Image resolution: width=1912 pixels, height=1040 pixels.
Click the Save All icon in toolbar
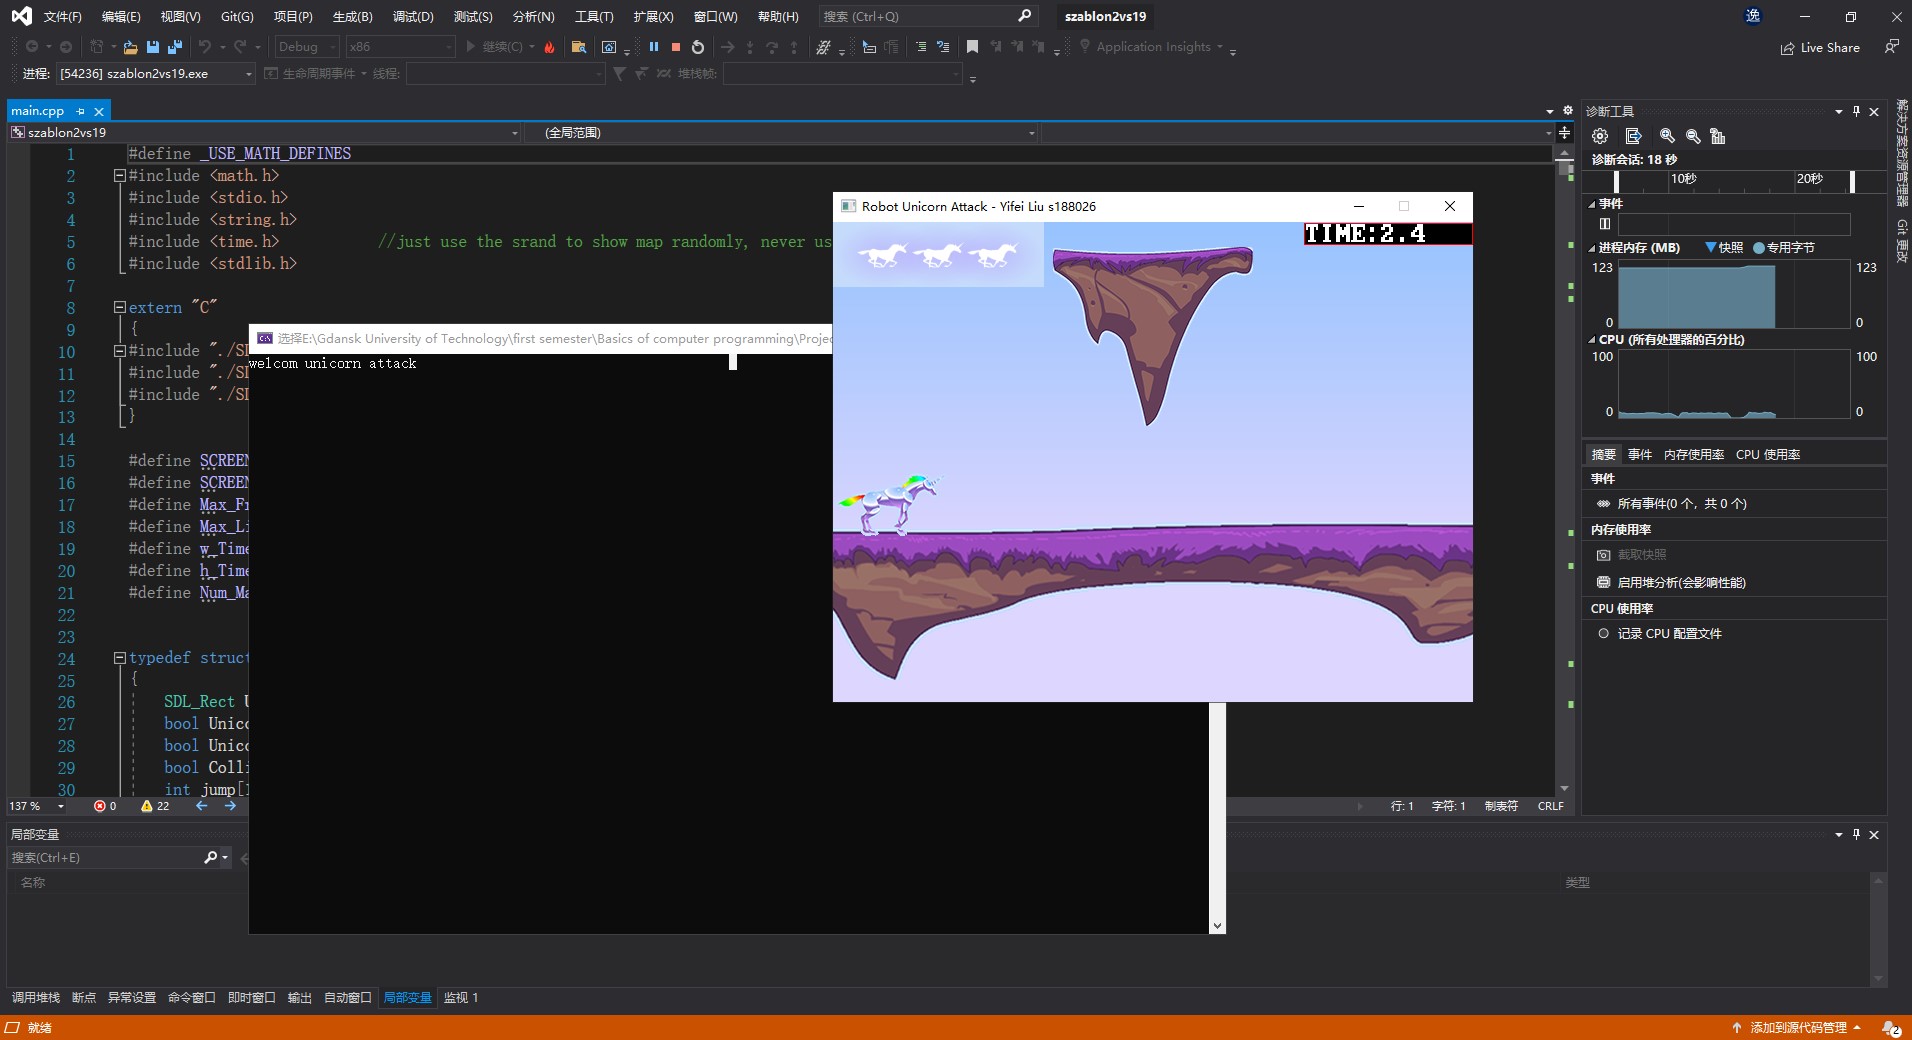pyautogui.click(x=175, y=47)
